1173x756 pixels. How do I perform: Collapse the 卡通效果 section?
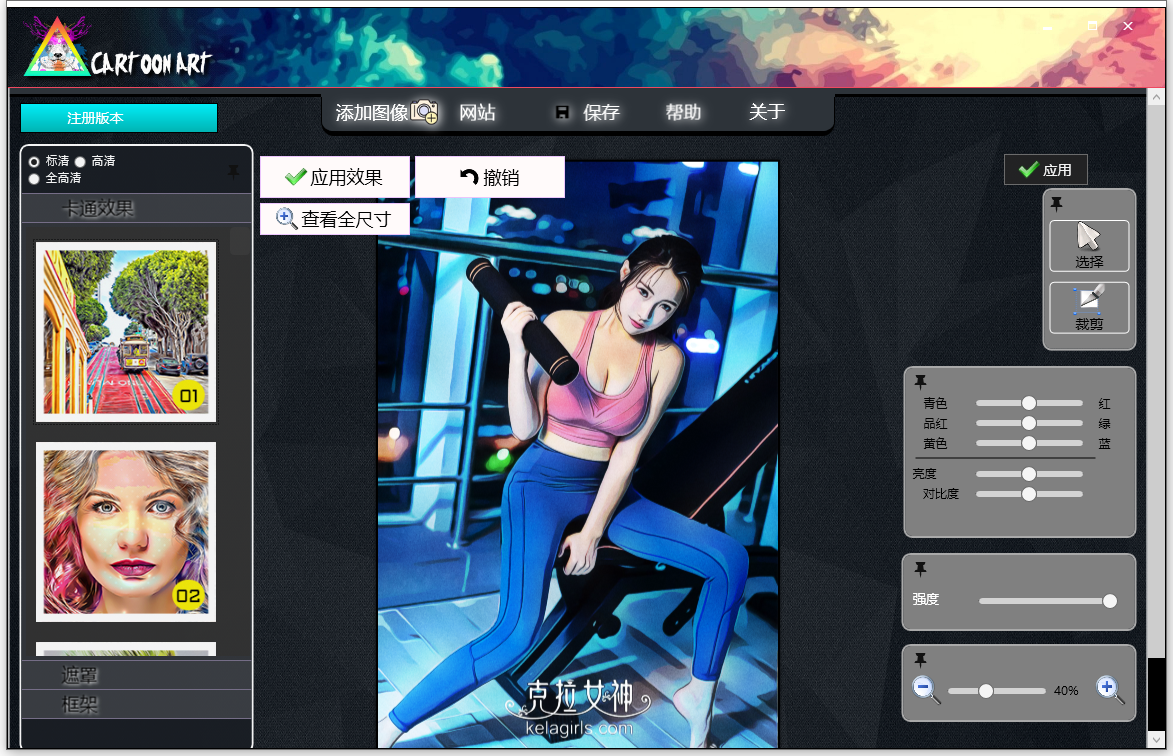[x=136, y=209]
